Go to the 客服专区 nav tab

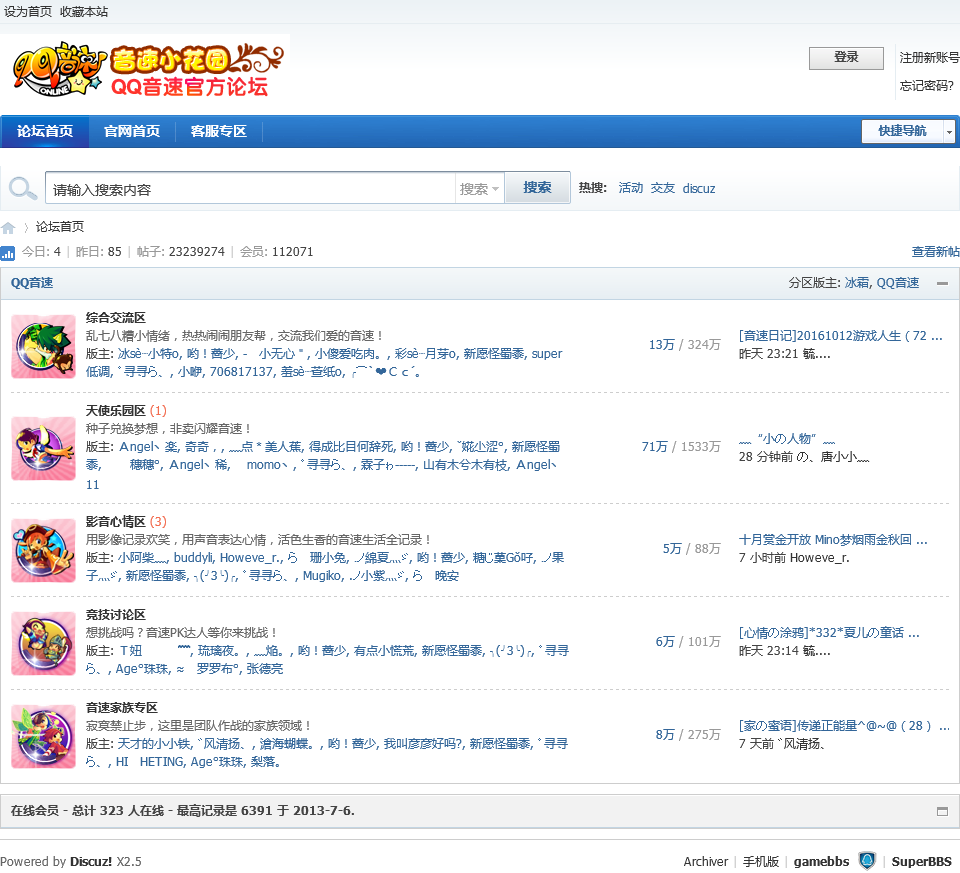point(219,131)
